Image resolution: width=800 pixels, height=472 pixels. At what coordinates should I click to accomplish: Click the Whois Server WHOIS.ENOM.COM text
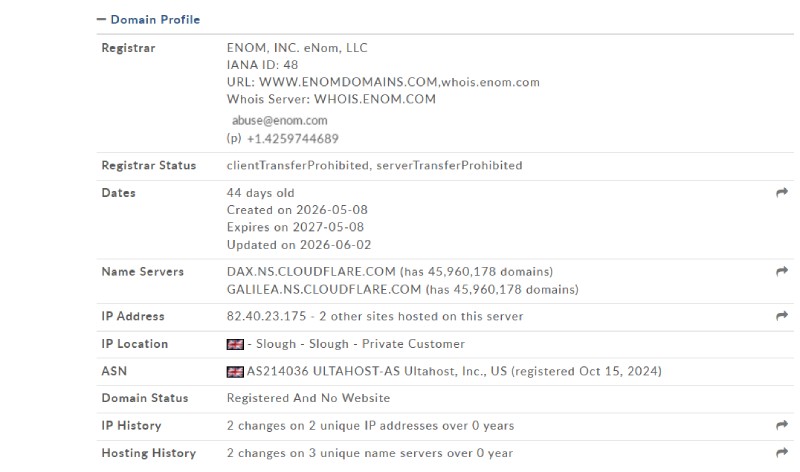pyautogui.click(x=332, y=99)
